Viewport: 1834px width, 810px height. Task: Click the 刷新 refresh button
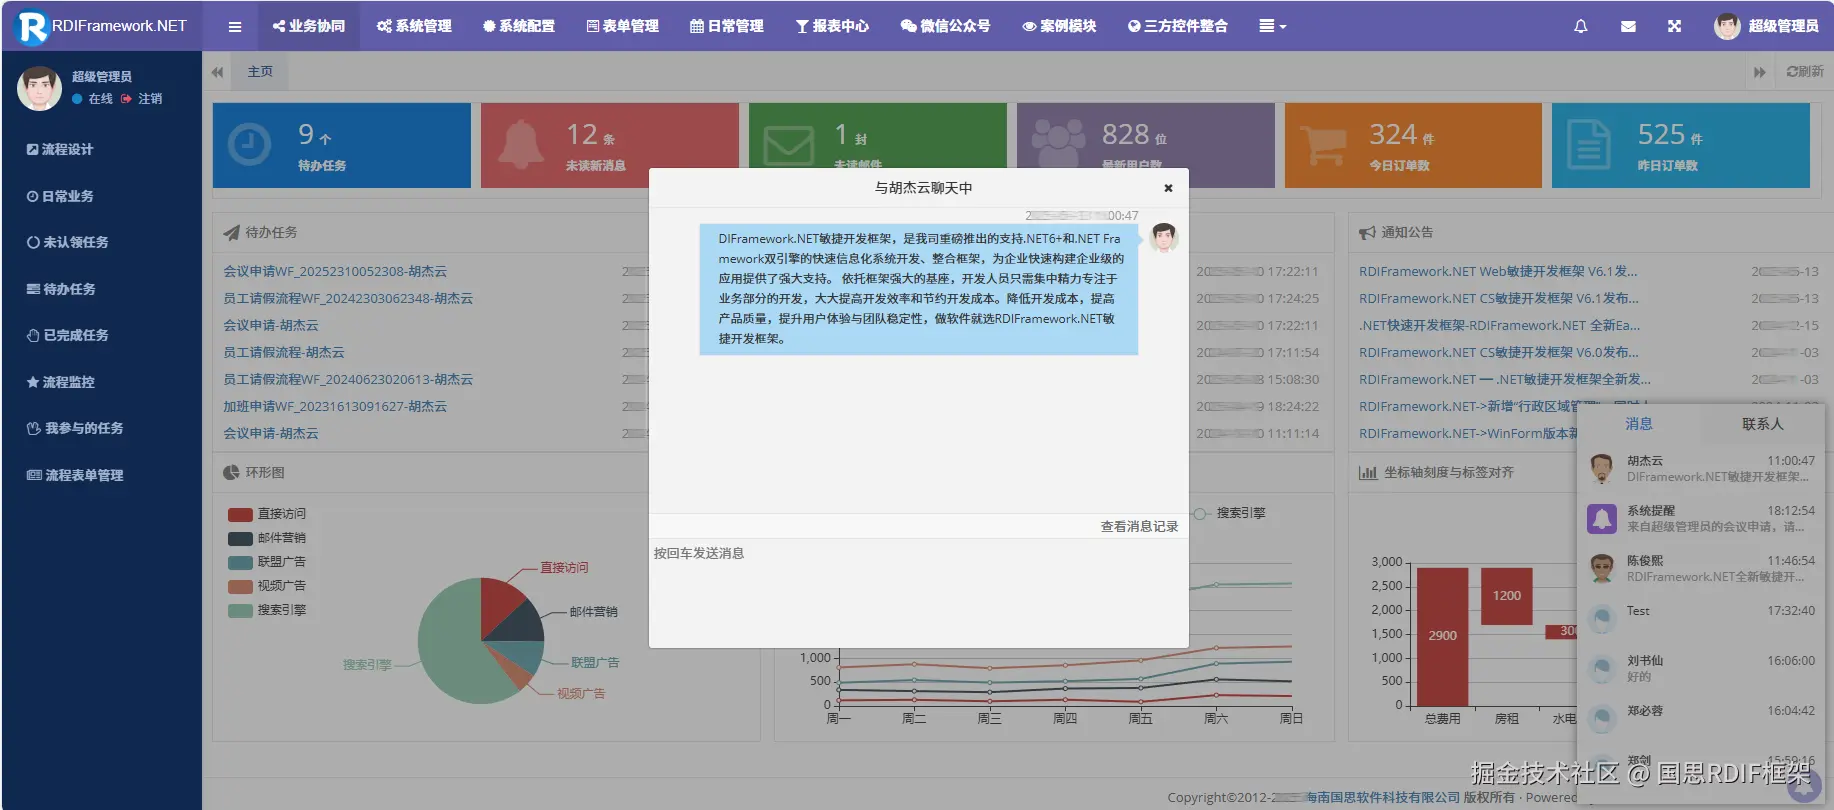[x=1805, y=72]
